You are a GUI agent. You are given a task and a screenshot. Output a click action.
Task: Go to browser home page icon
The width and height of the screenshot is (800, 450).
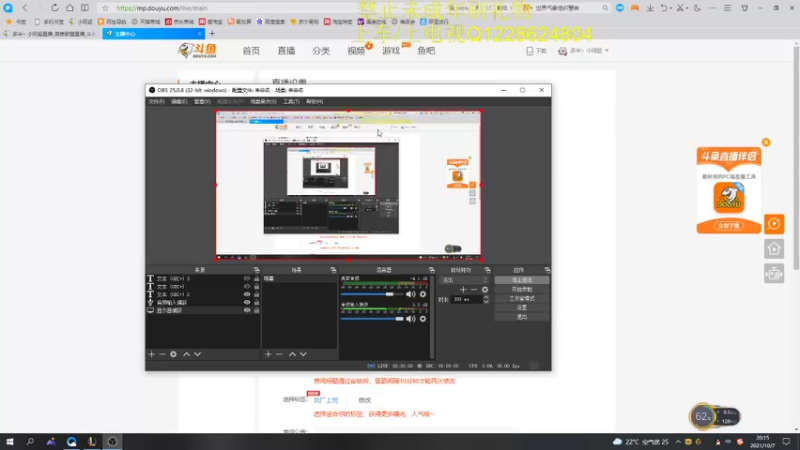[70, 8]
